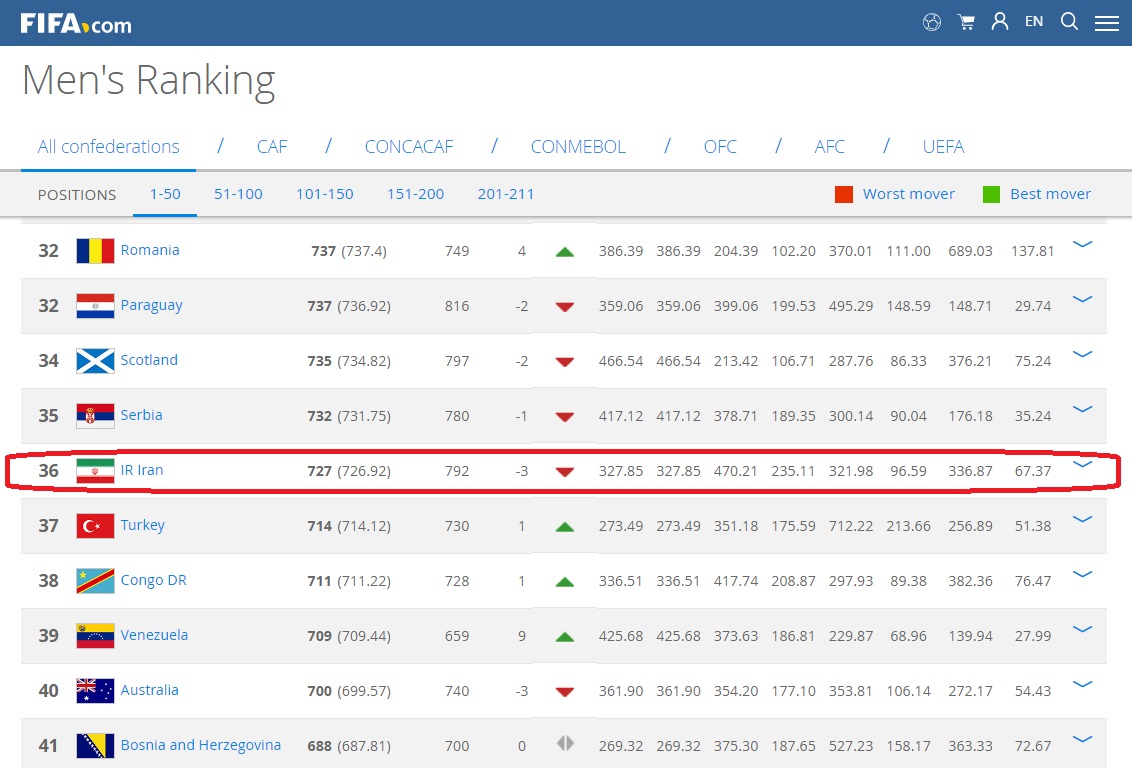Switch to positions 51-100 tab
Screen dimensions: 1132x768
[238, 194]
